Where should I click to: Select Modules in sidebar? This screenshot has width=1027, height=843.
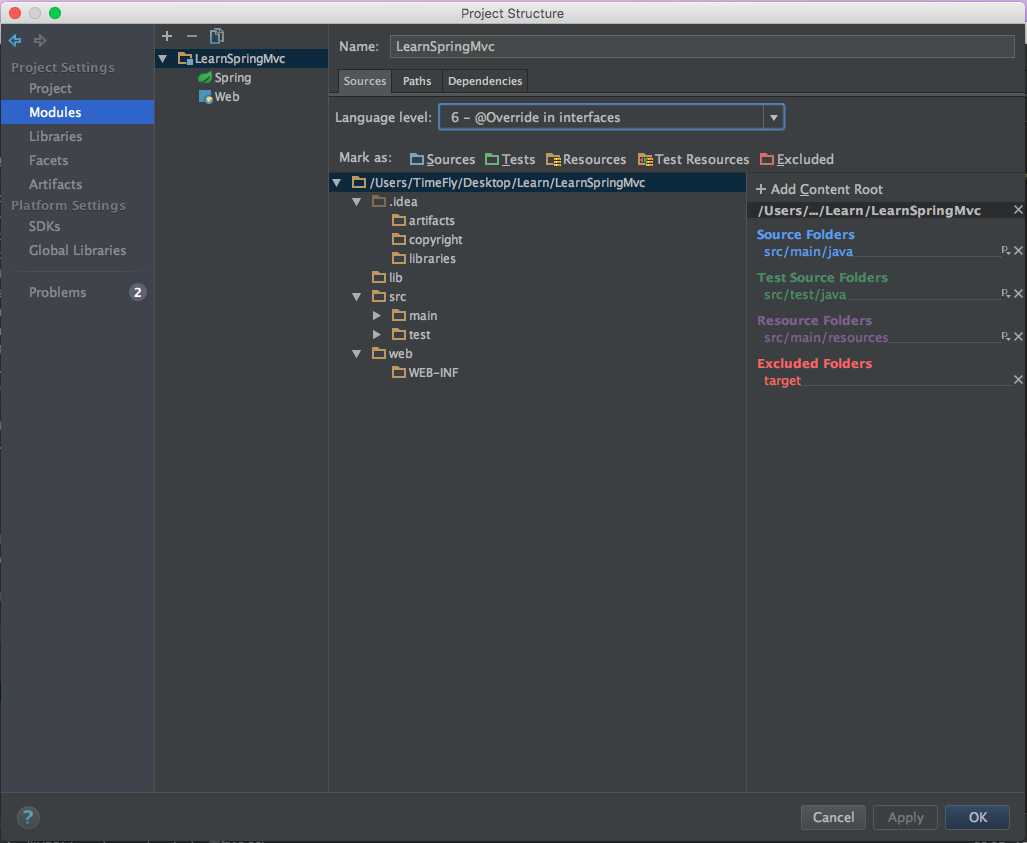(77, 112)
